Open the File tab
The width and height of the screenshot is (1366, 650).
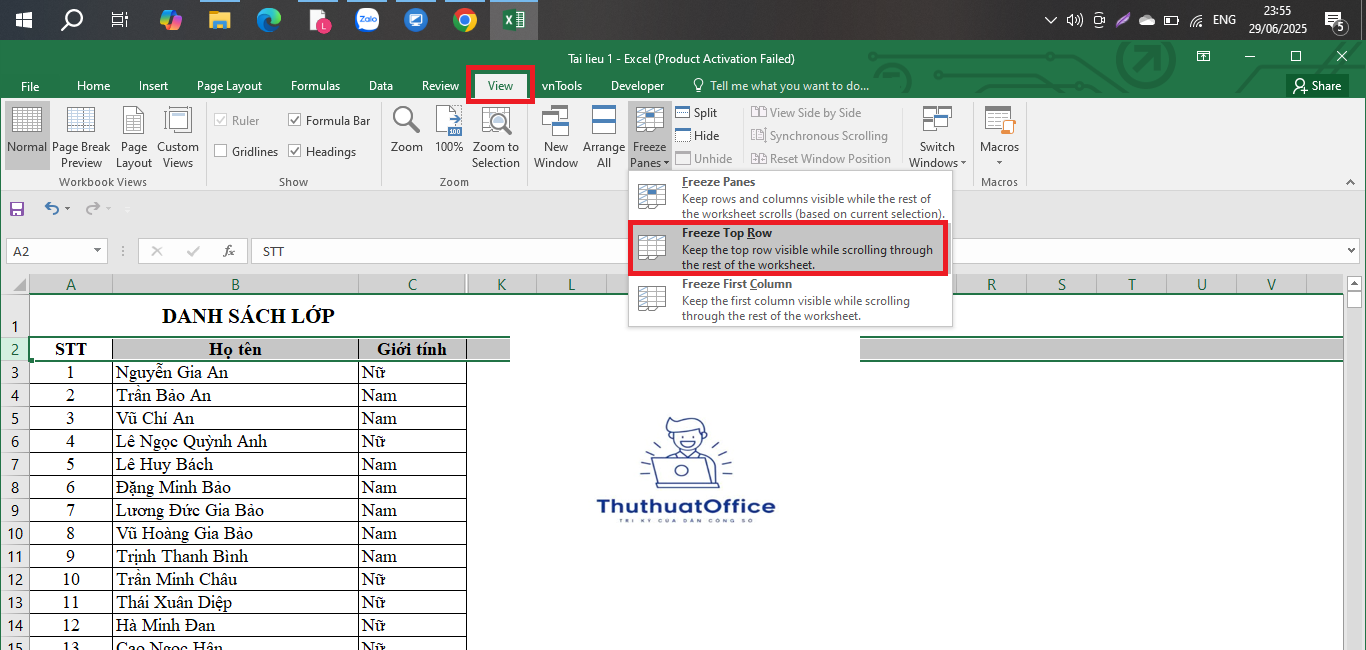click(30, 86)
